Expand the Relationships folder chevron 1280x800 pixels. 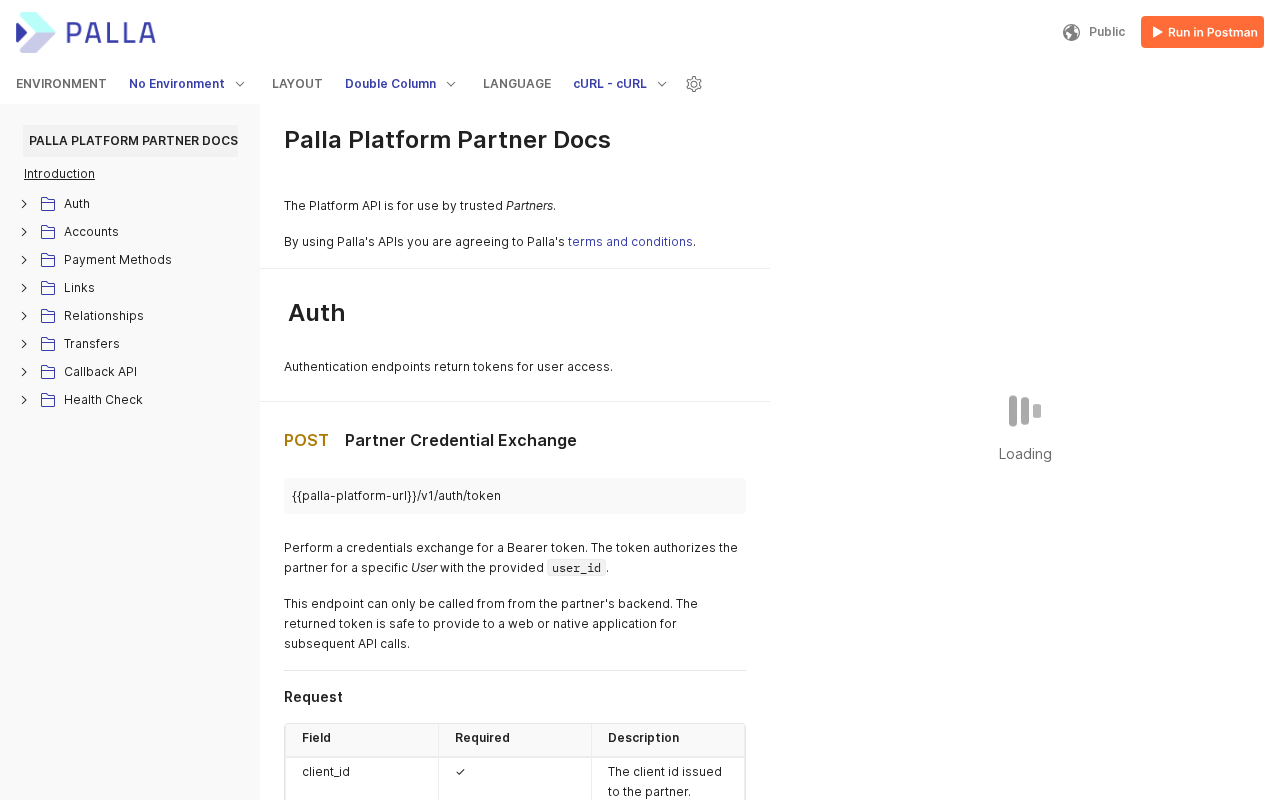(24, 316)
